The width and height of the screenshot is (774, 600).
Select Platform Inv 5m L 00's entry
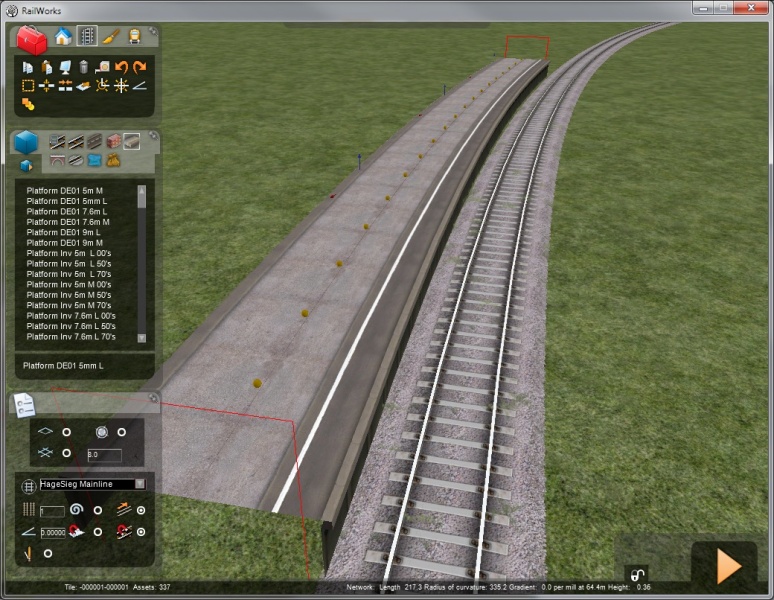click(69, 253)
